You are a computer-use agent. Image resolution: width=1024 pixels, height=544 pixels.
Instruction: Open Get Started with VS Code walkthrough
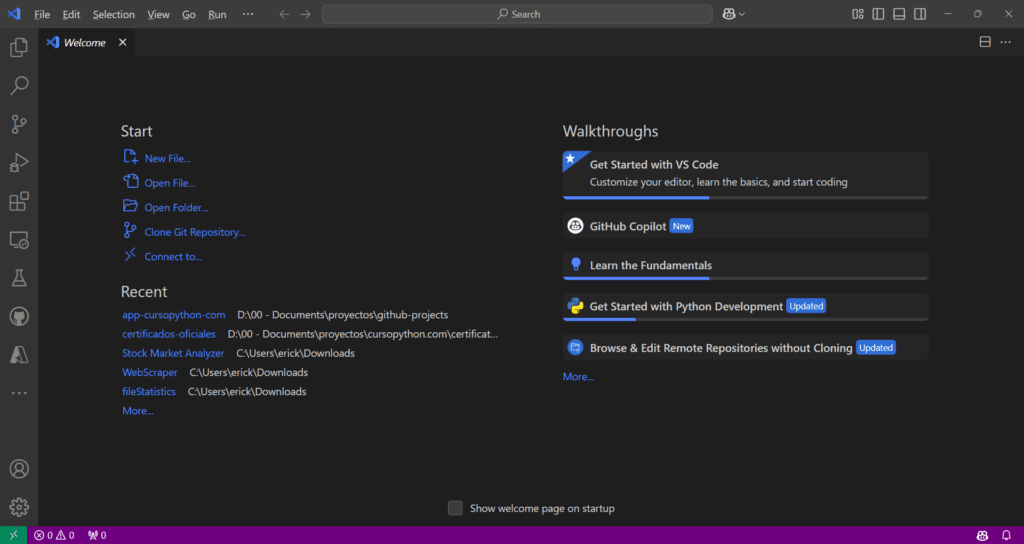pos(745,175)
